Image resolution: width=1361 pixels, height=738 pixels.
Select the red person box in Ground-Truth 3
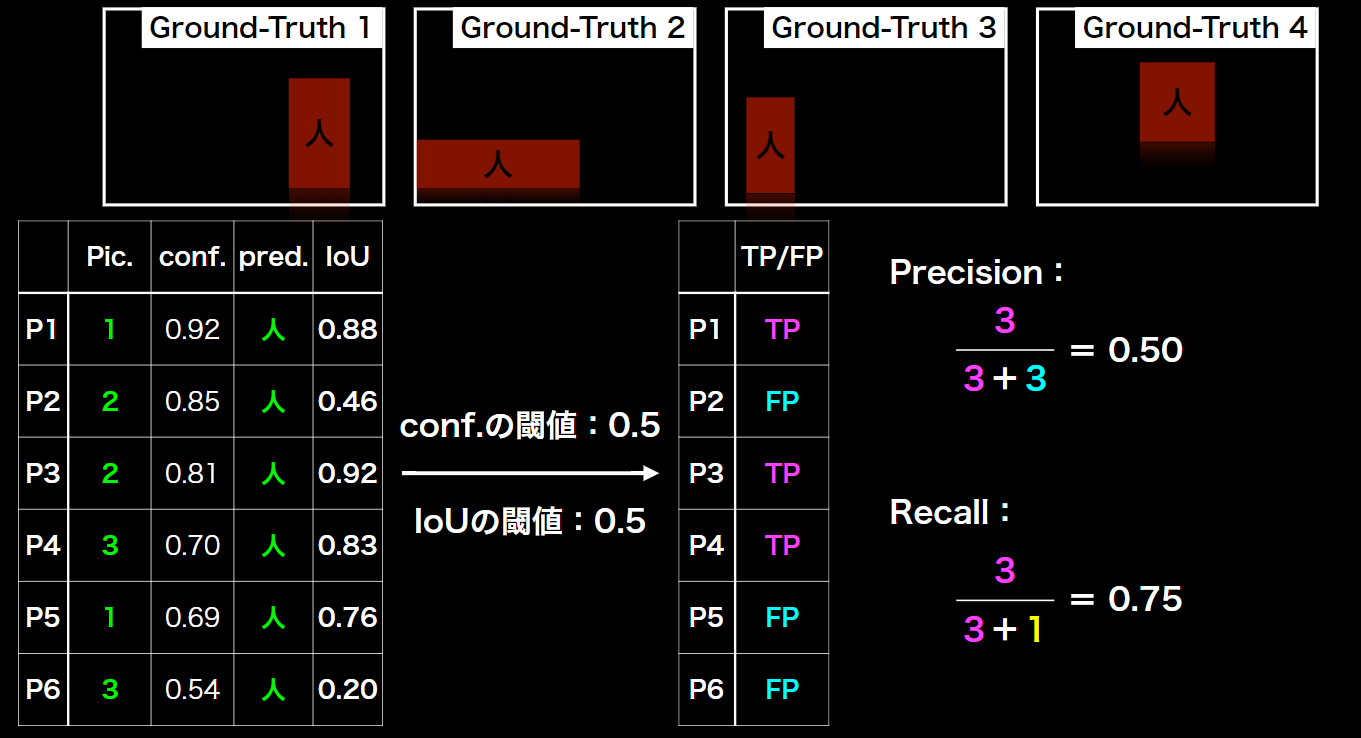pyautogui.click(x=770, y=145)
